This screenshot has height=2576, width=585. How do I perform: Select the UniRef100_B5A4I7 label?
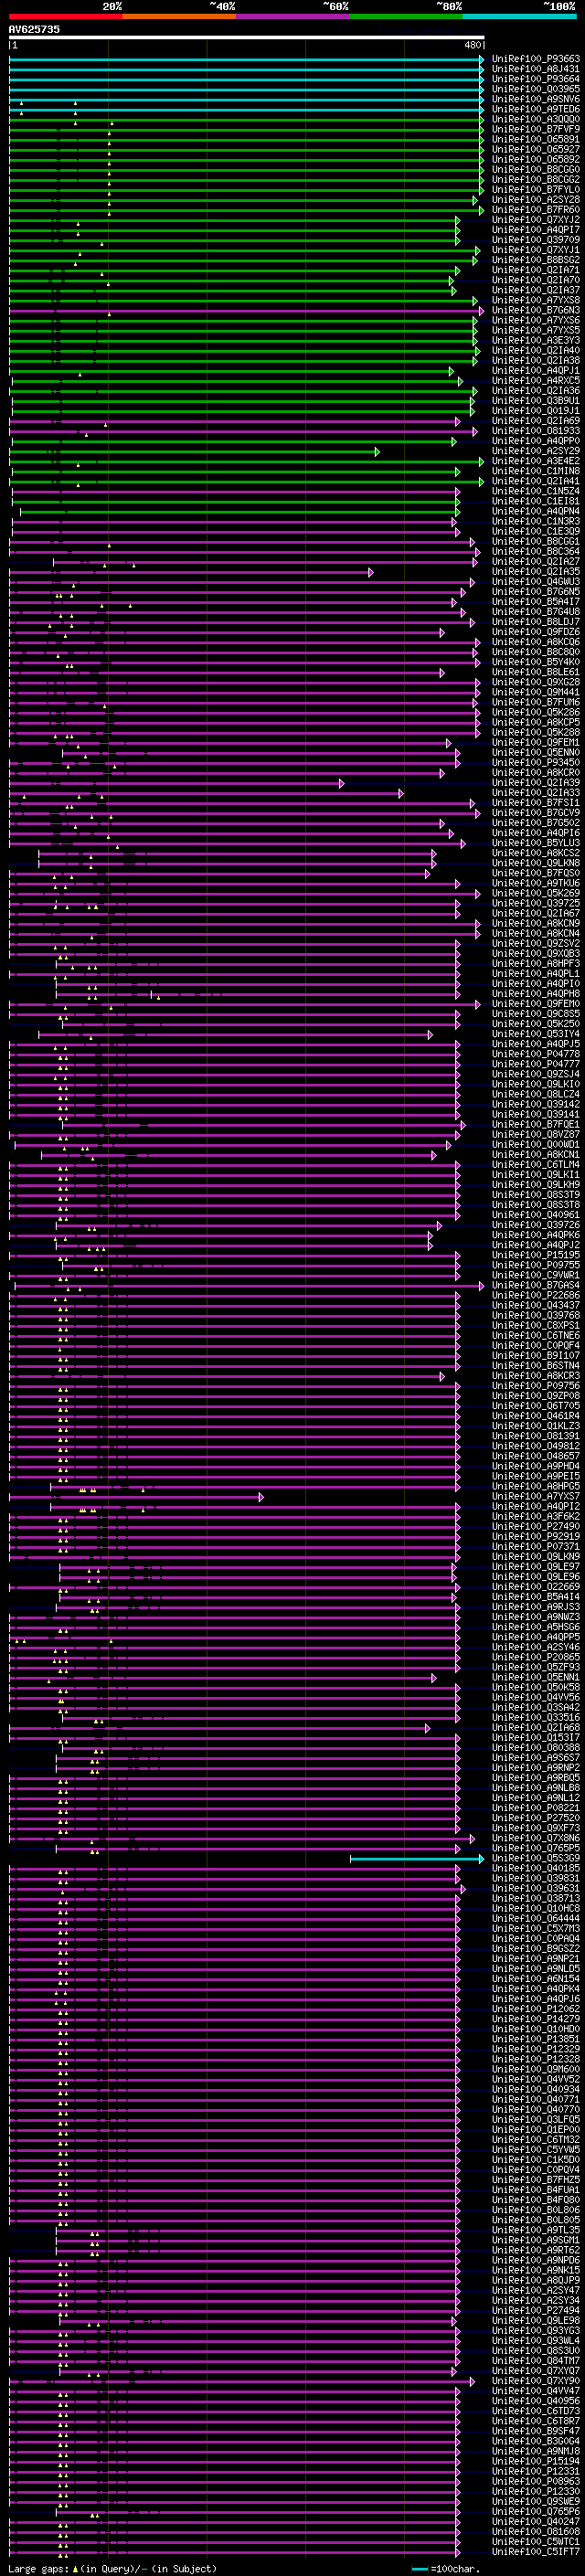coord(536,602)
